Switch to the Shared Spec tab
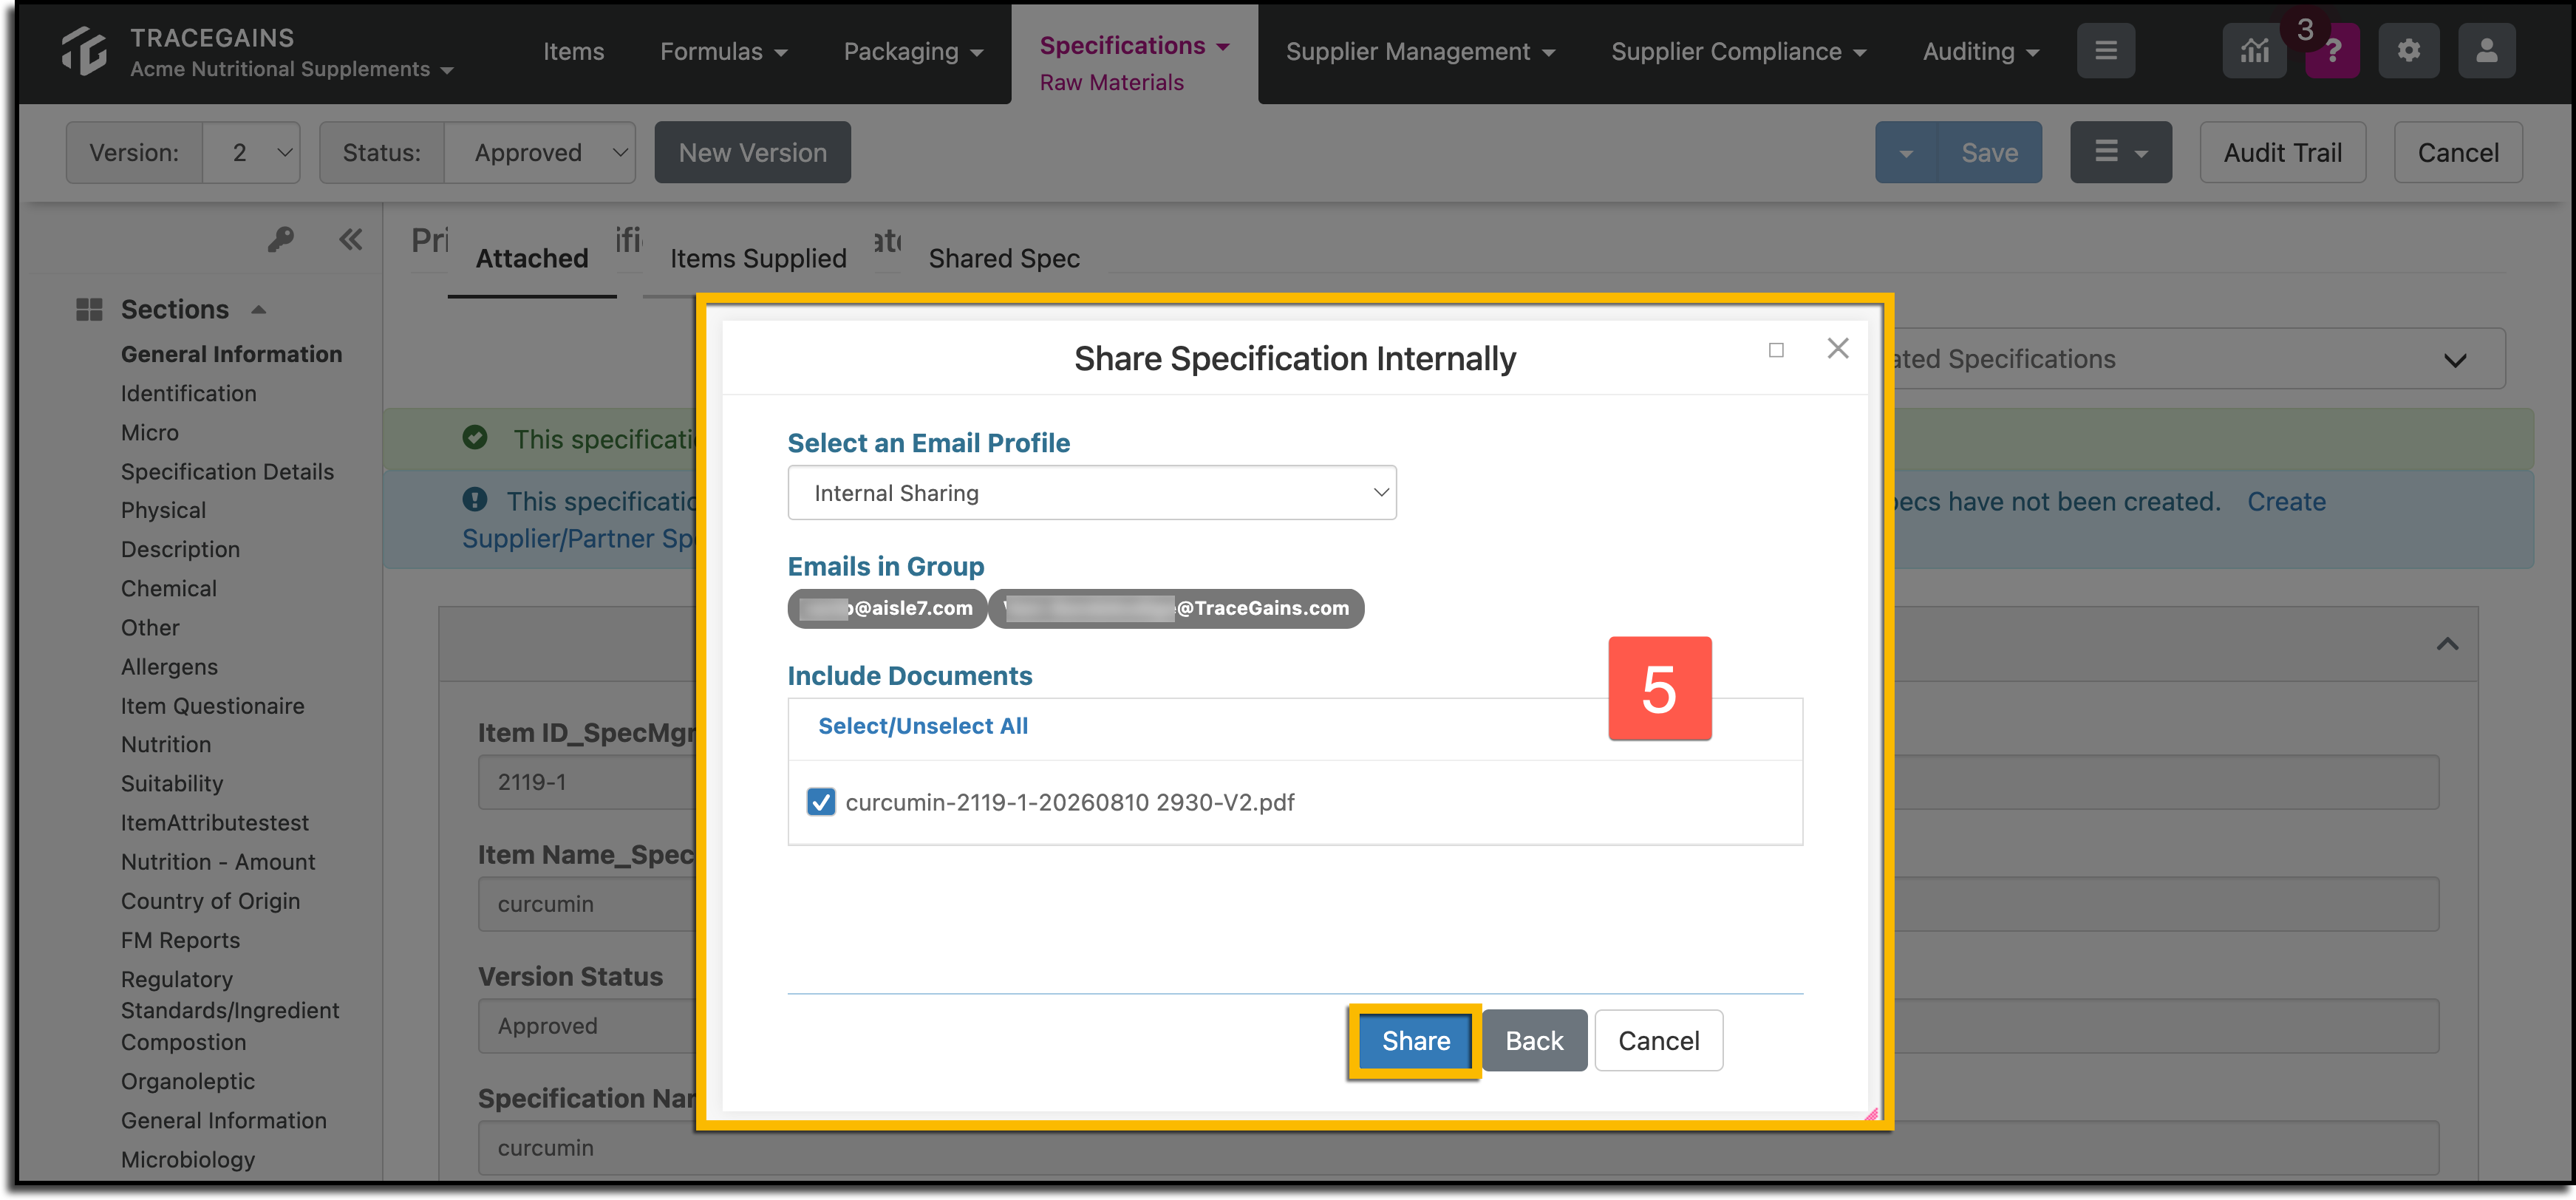The width and height of the screenshot is (2576, 1200). (1003, 258)
